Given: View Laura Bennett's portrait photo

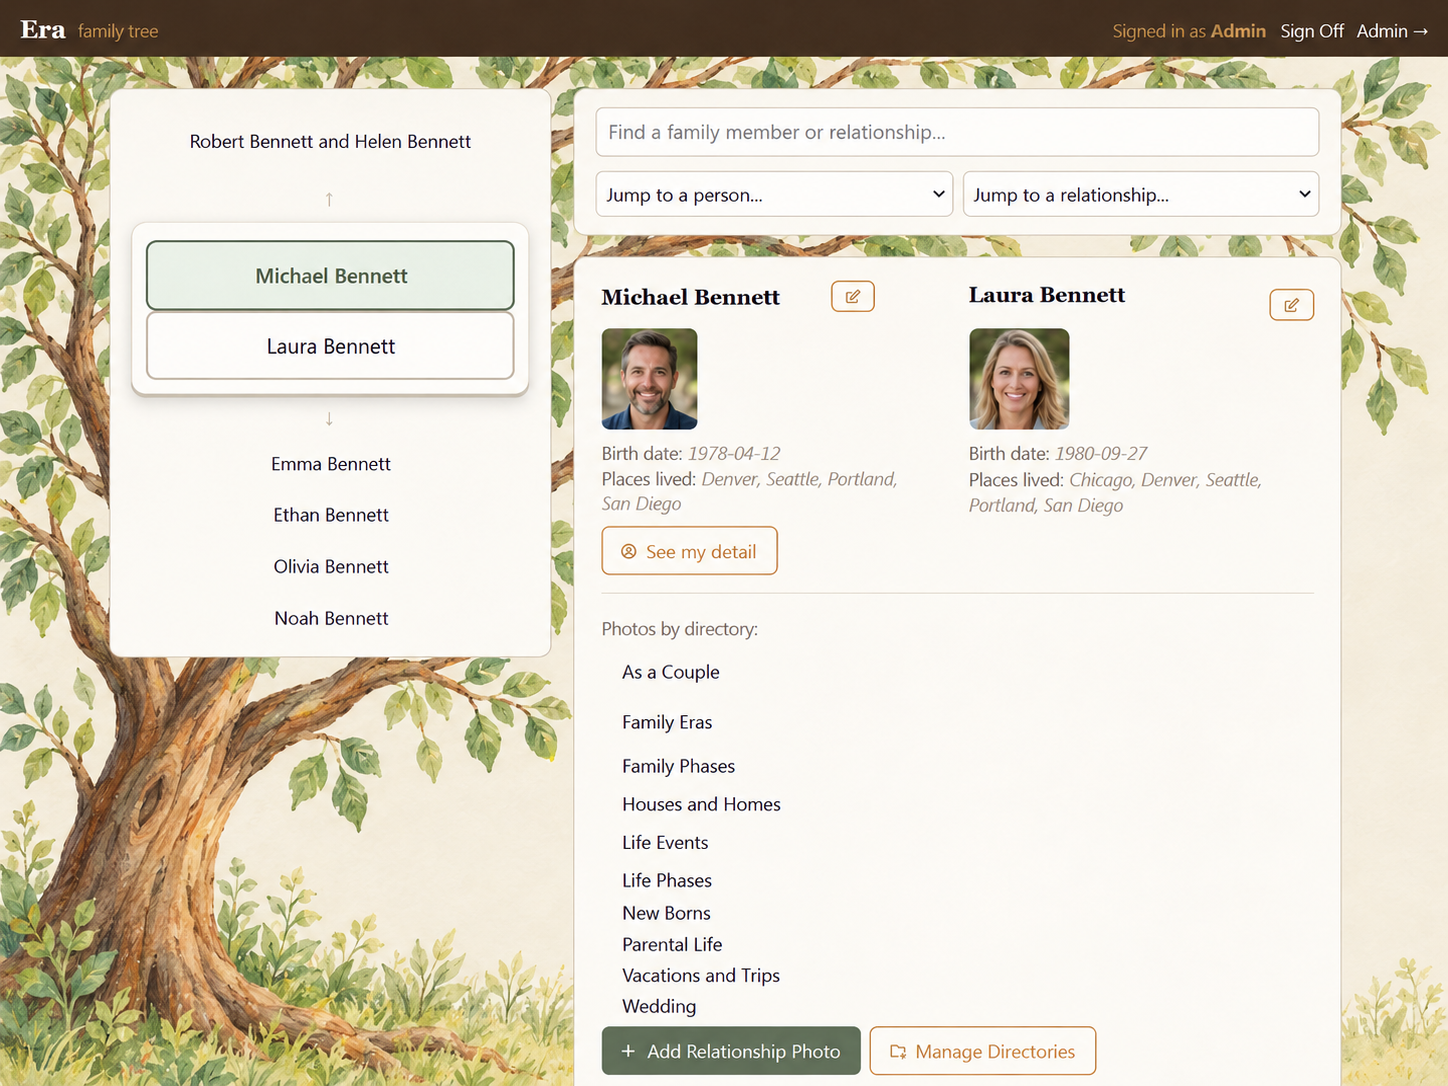Looking at the screenshot, I should pyautogui.click(x=1019, y=379).
